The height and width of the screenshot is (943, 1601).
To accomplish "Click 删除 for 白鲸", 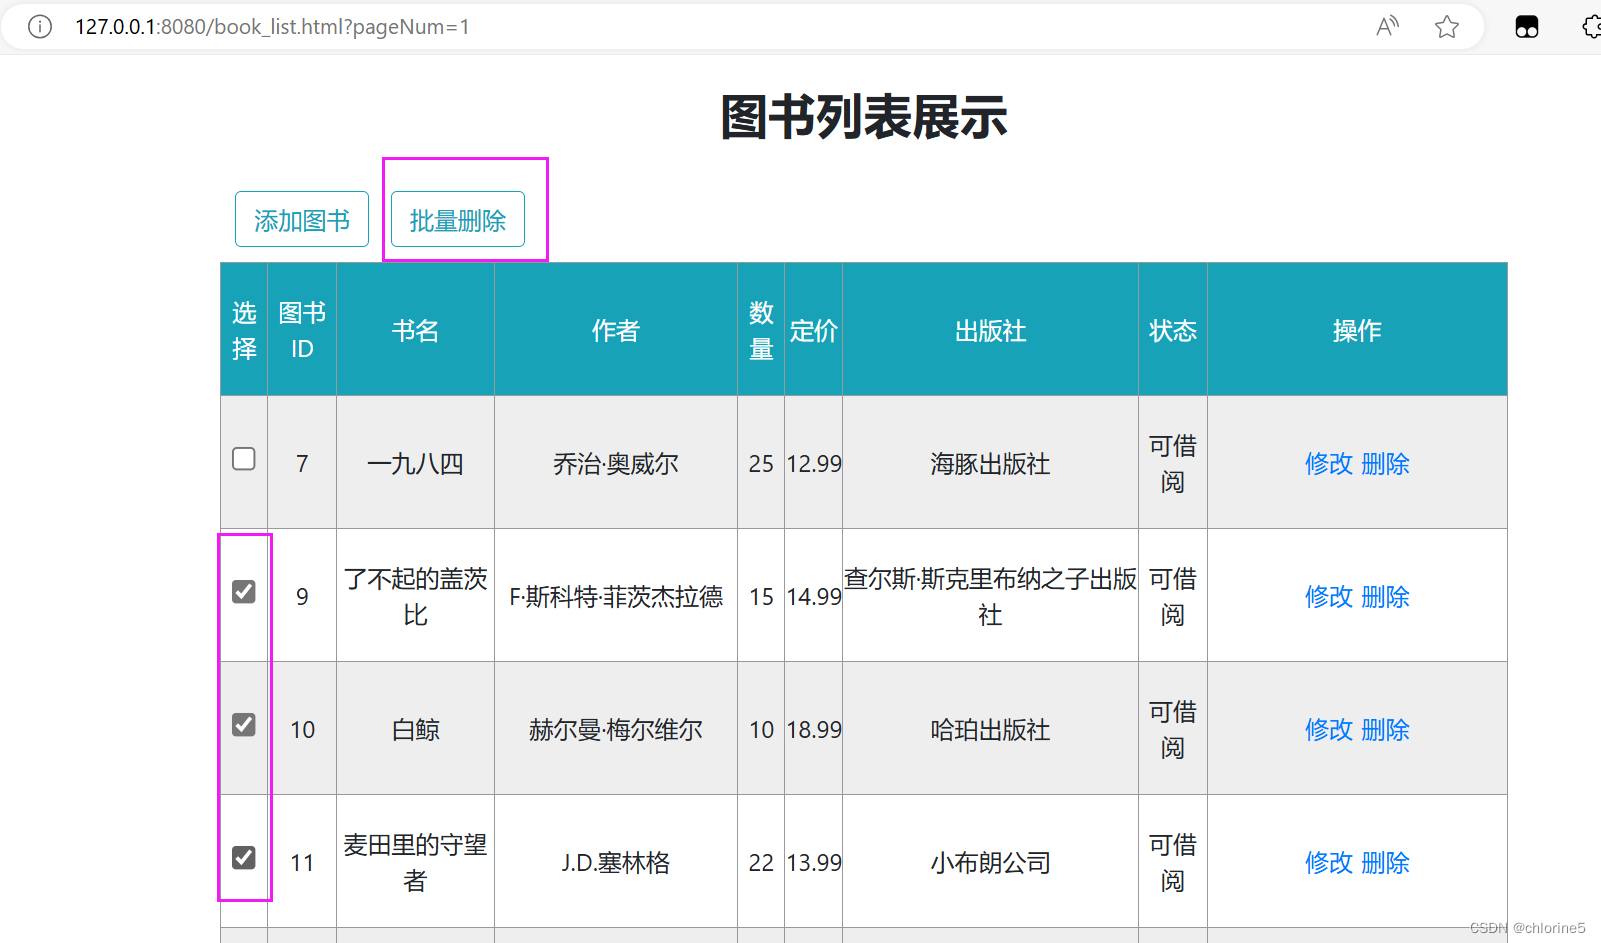I will point(1385,730).
